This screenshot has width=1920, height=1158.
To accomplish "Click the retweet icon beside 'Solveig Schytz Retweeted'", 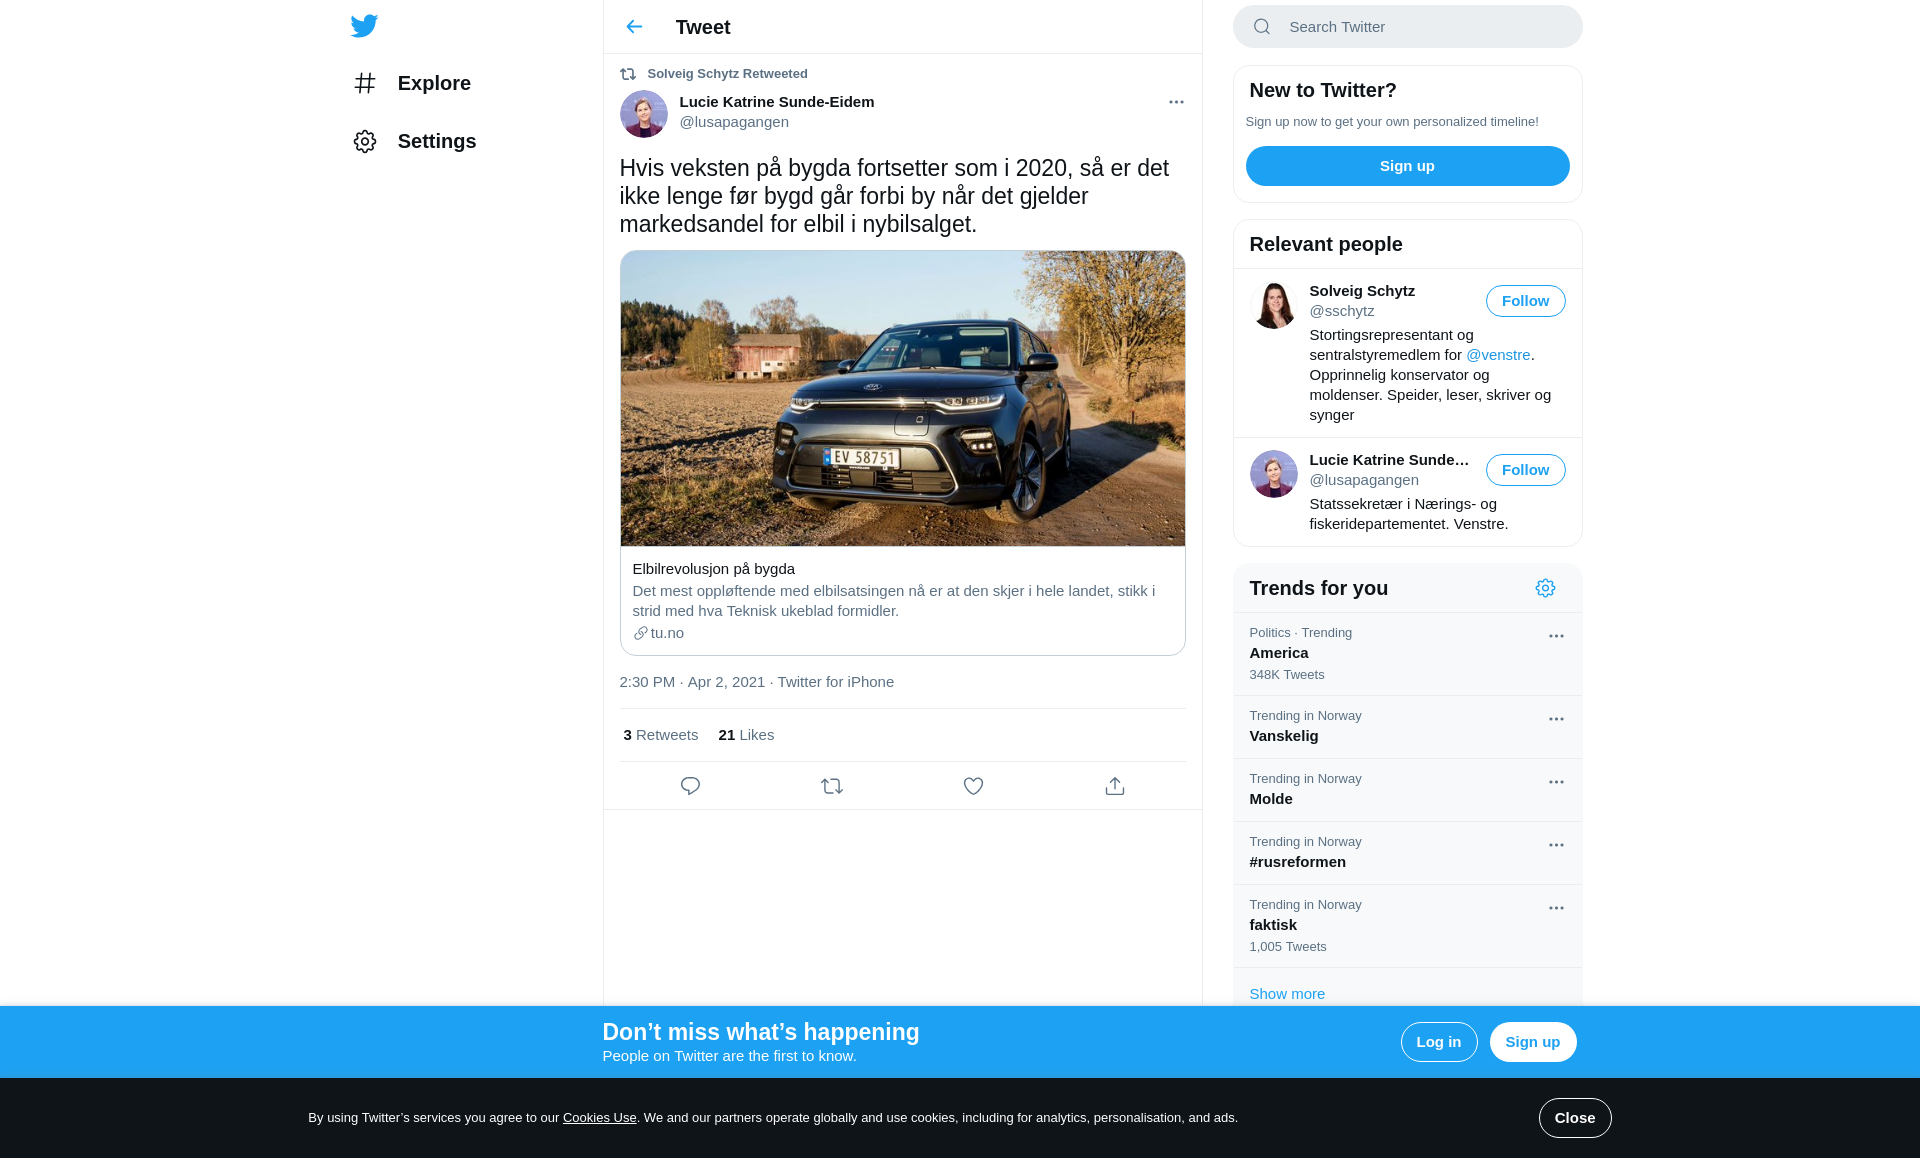I will coord(628,74).
